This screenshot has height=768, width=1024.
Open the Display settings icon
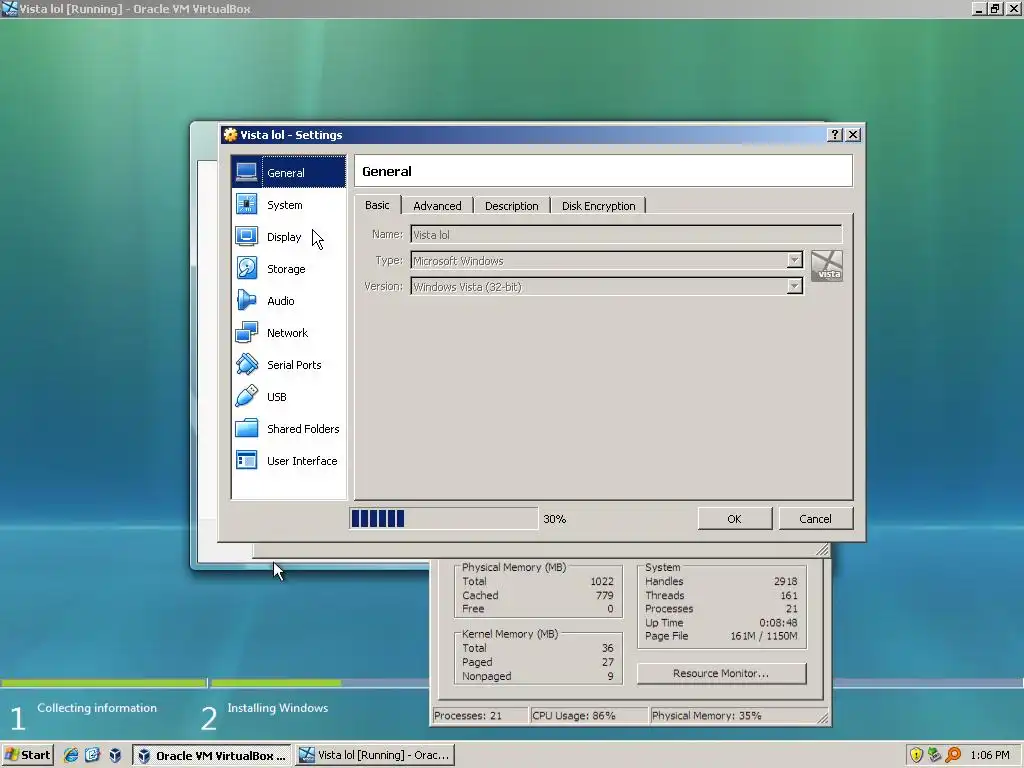tap(247, 236)
